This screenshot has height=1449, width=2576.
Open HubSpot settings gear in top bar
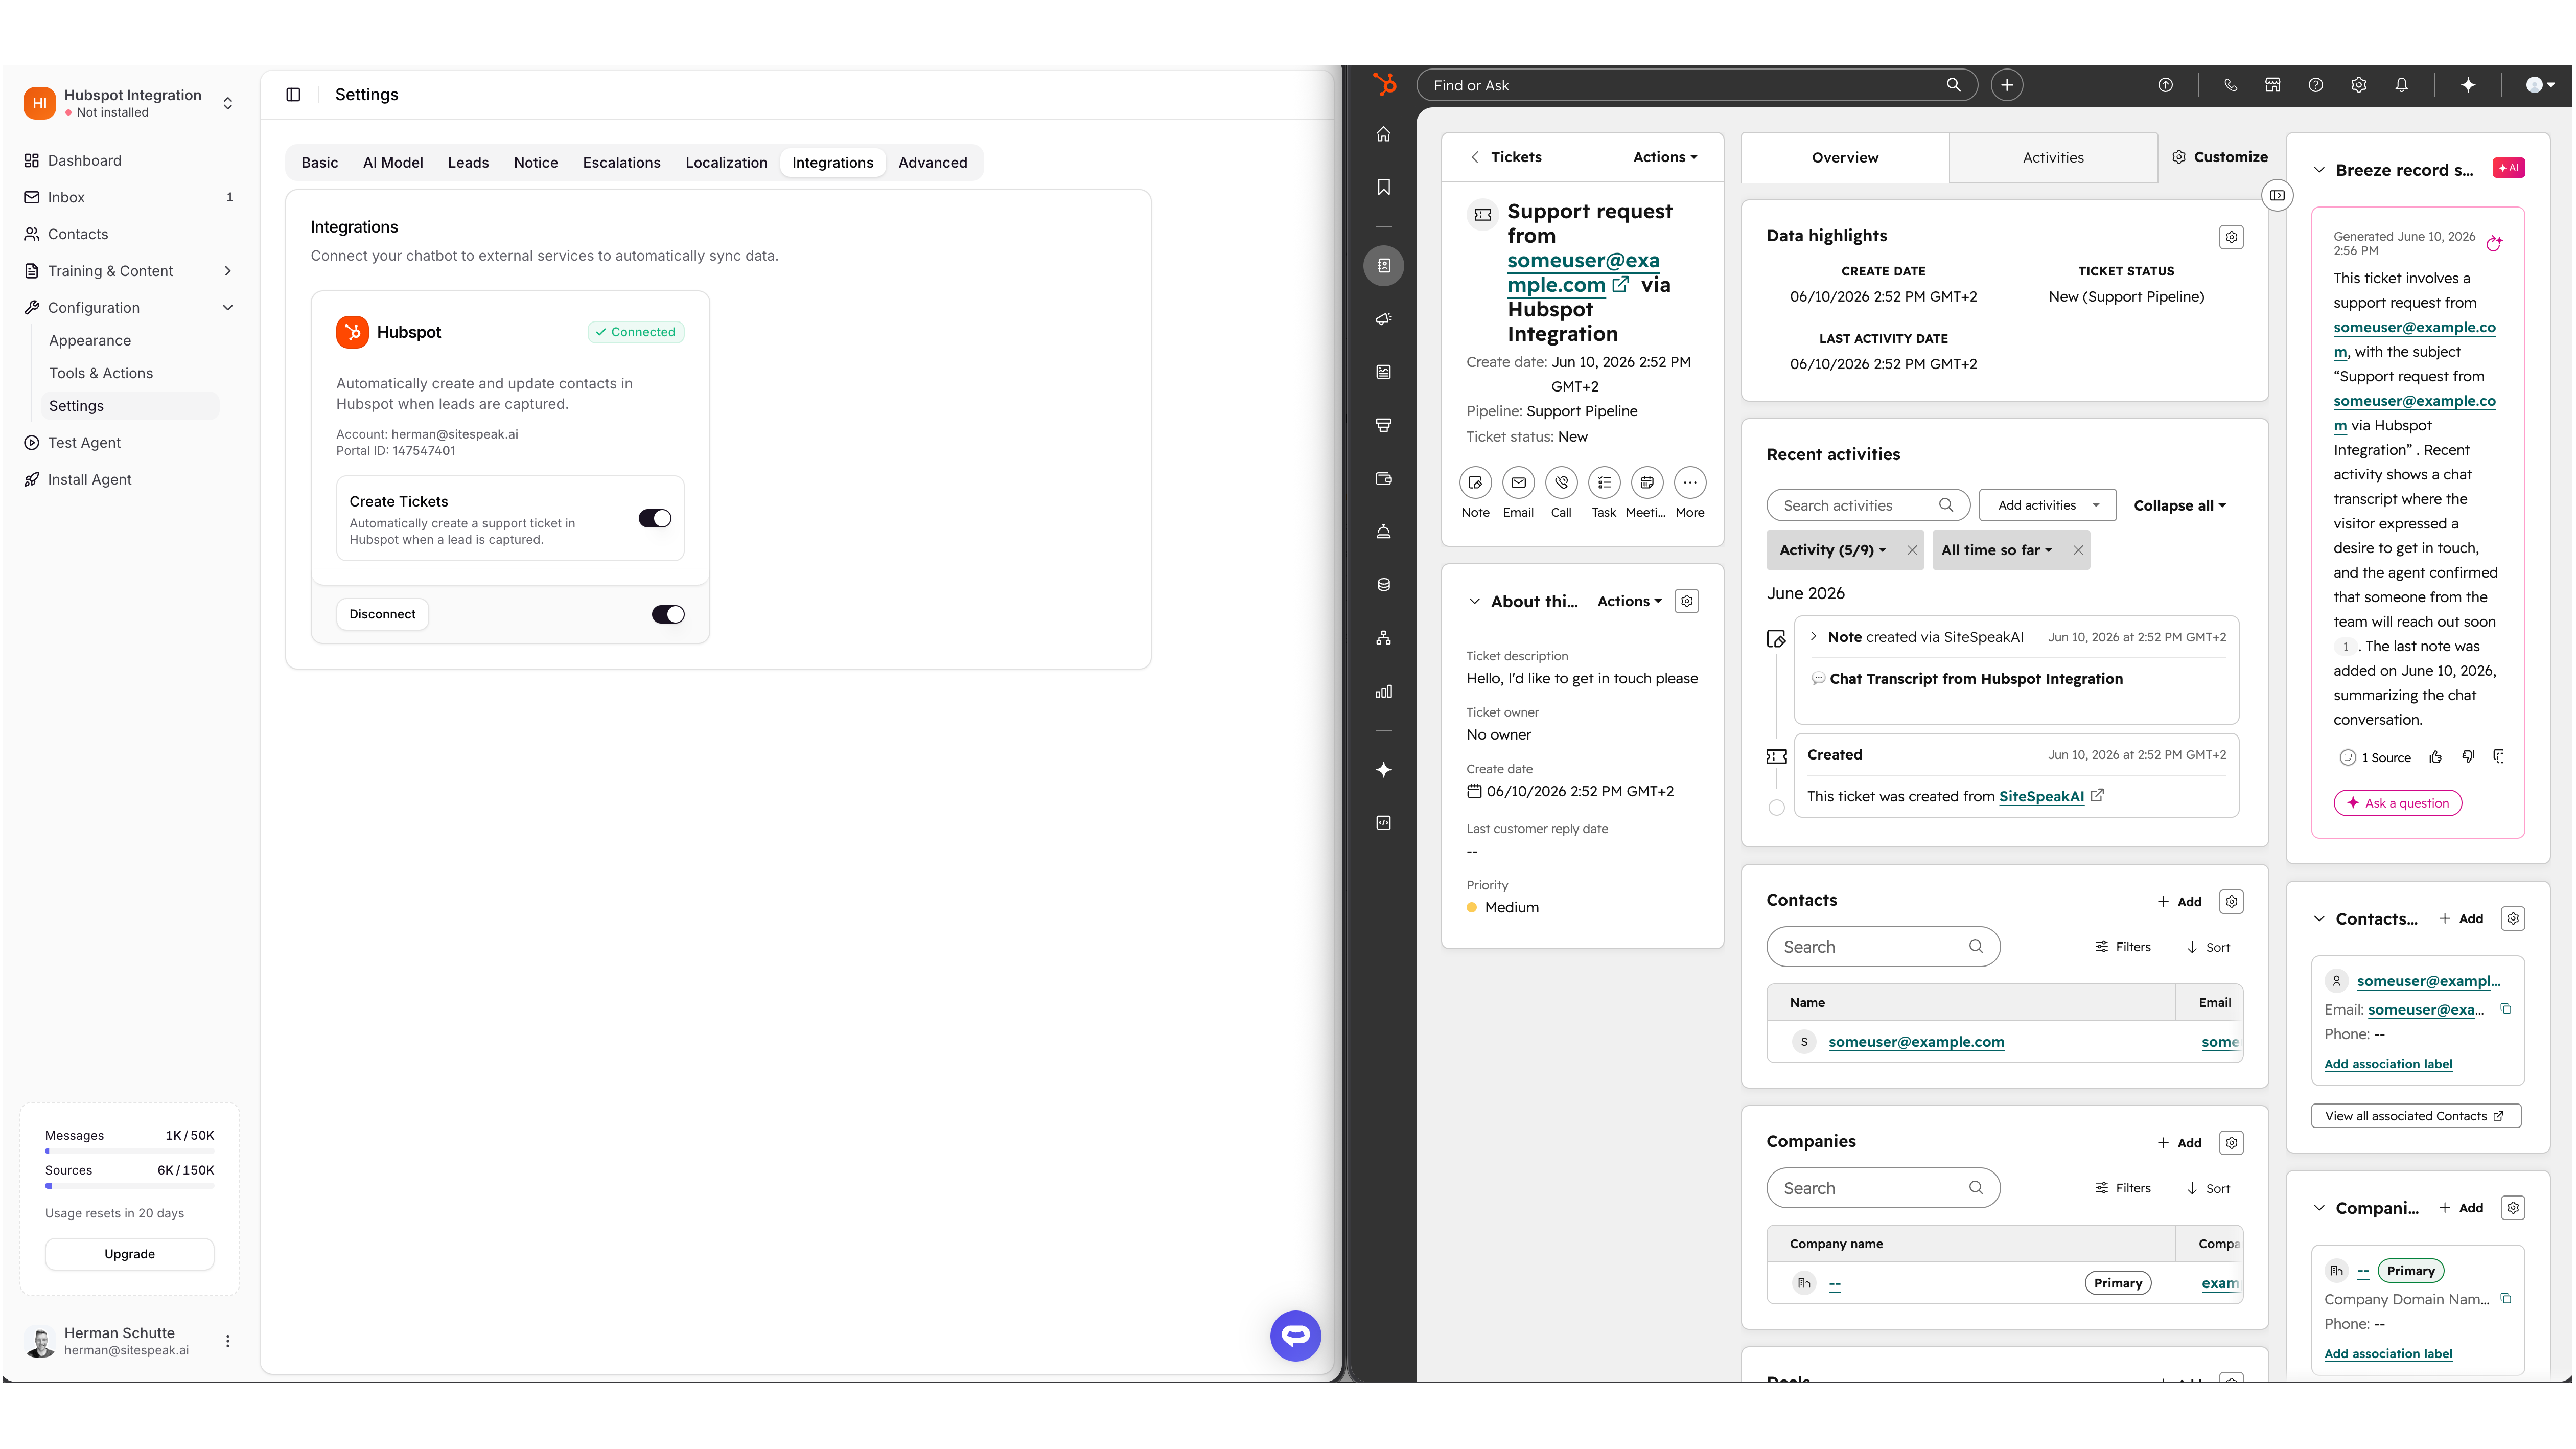[2359, 85]
